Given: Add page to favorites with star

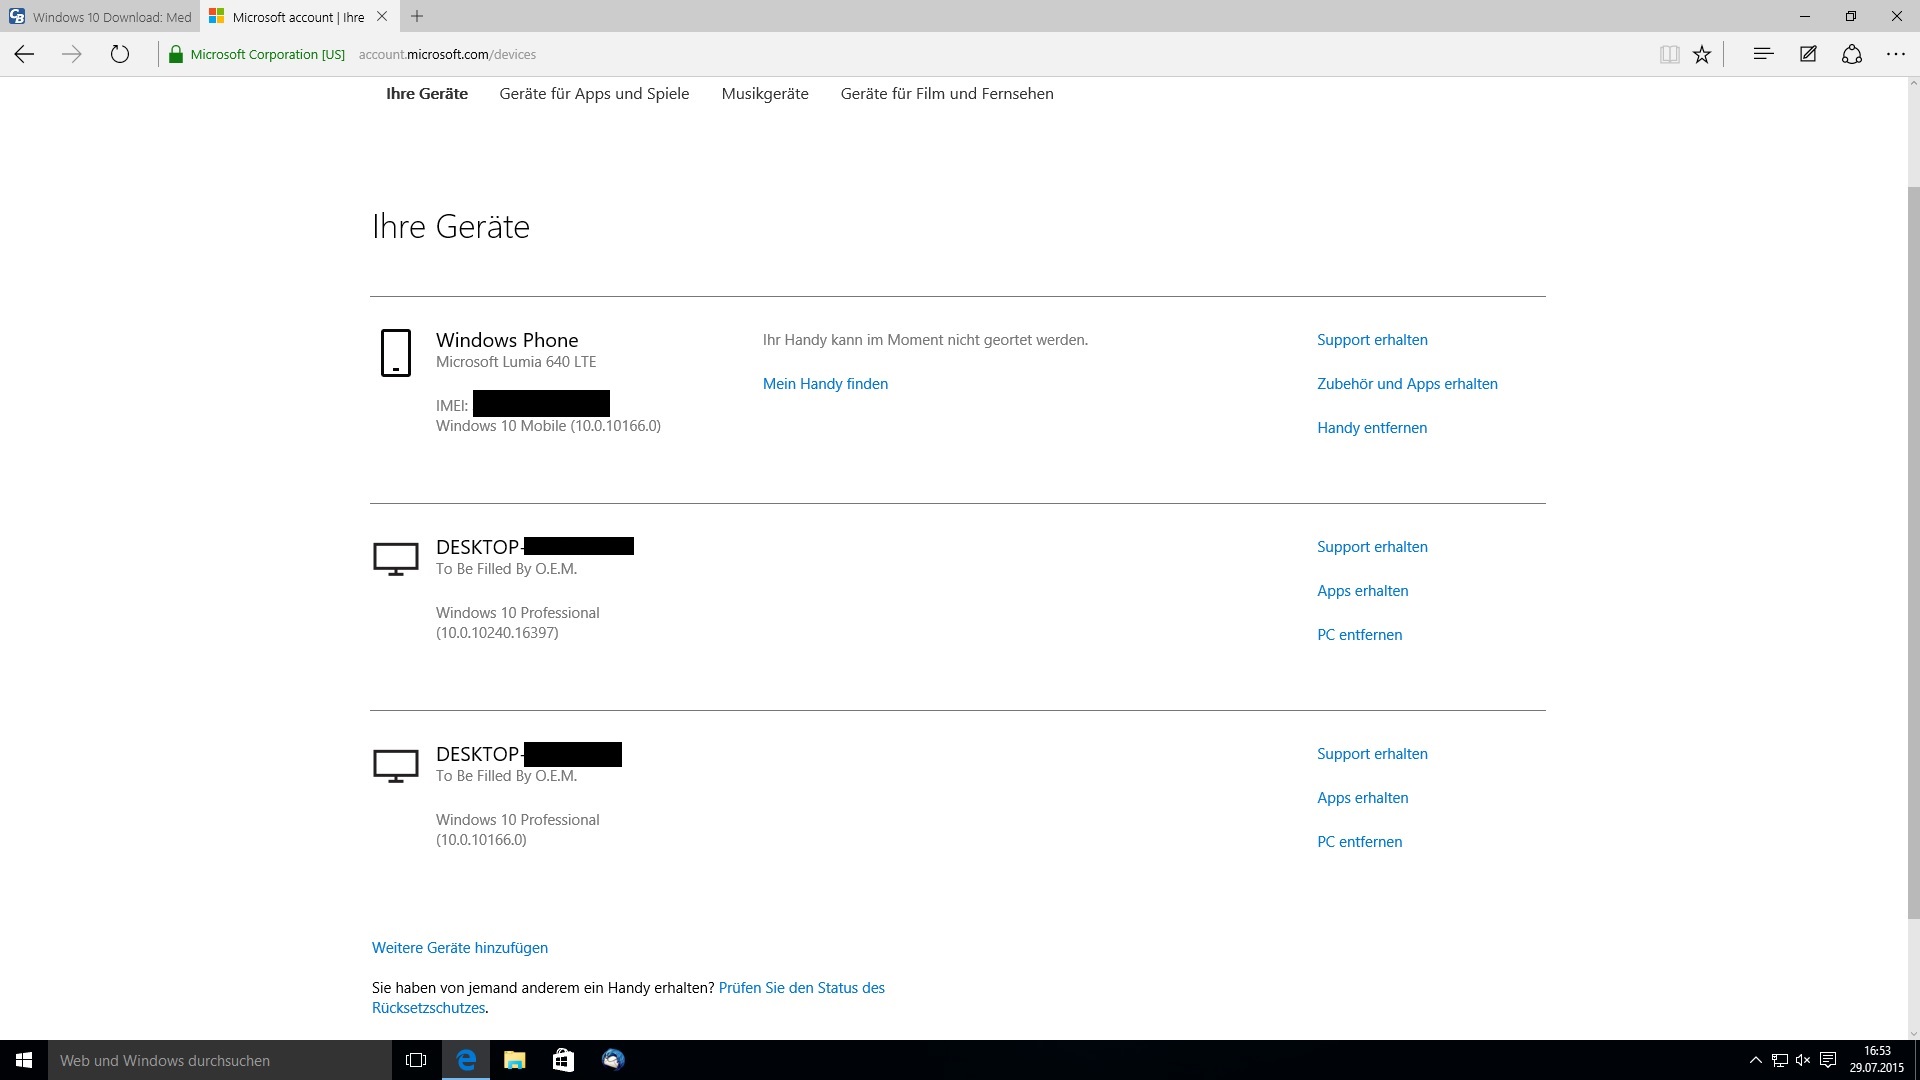Looking at the screenshot, I should click(1702, 55).
